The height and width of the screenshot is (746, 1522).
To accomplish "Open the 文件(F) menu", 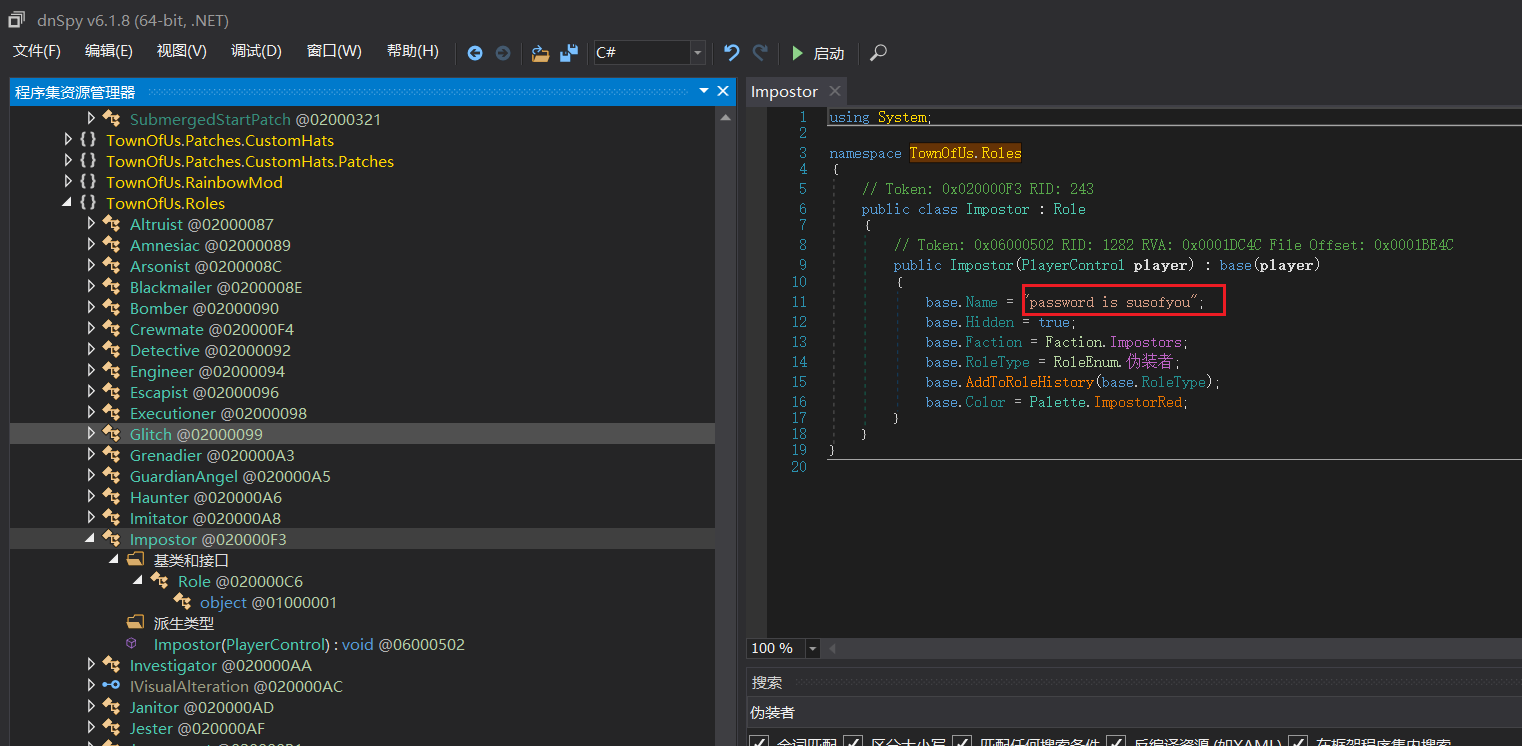I will point(37,51).
